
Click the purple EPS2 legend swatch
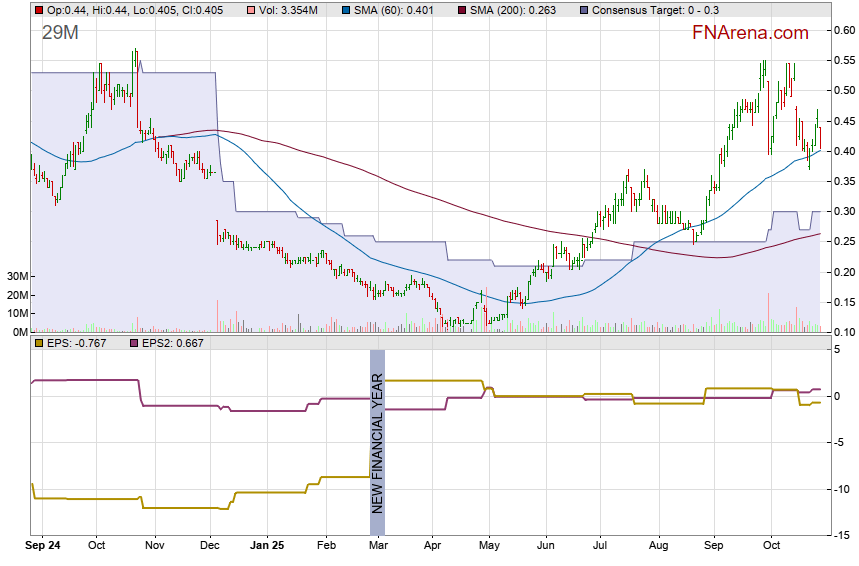point(136,344)
